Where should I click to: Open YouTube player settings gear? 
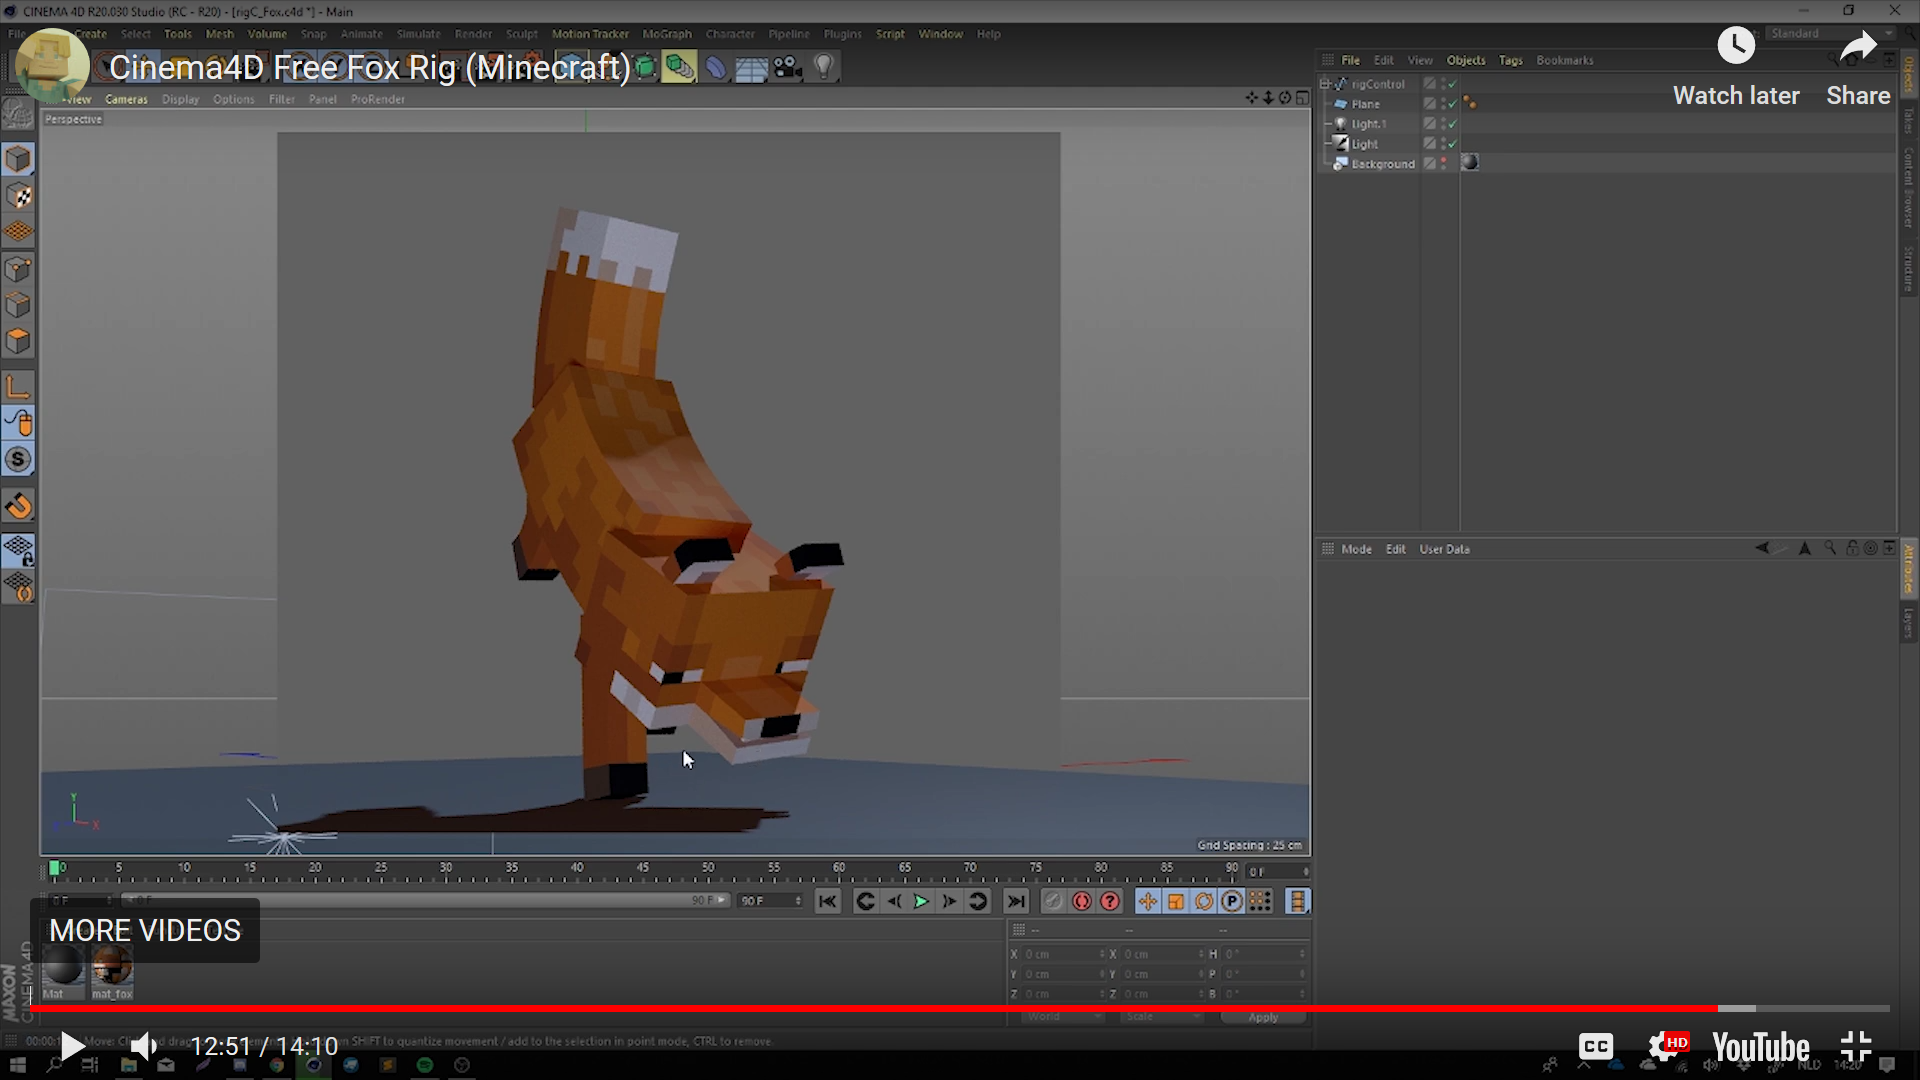(1666, 1047)
